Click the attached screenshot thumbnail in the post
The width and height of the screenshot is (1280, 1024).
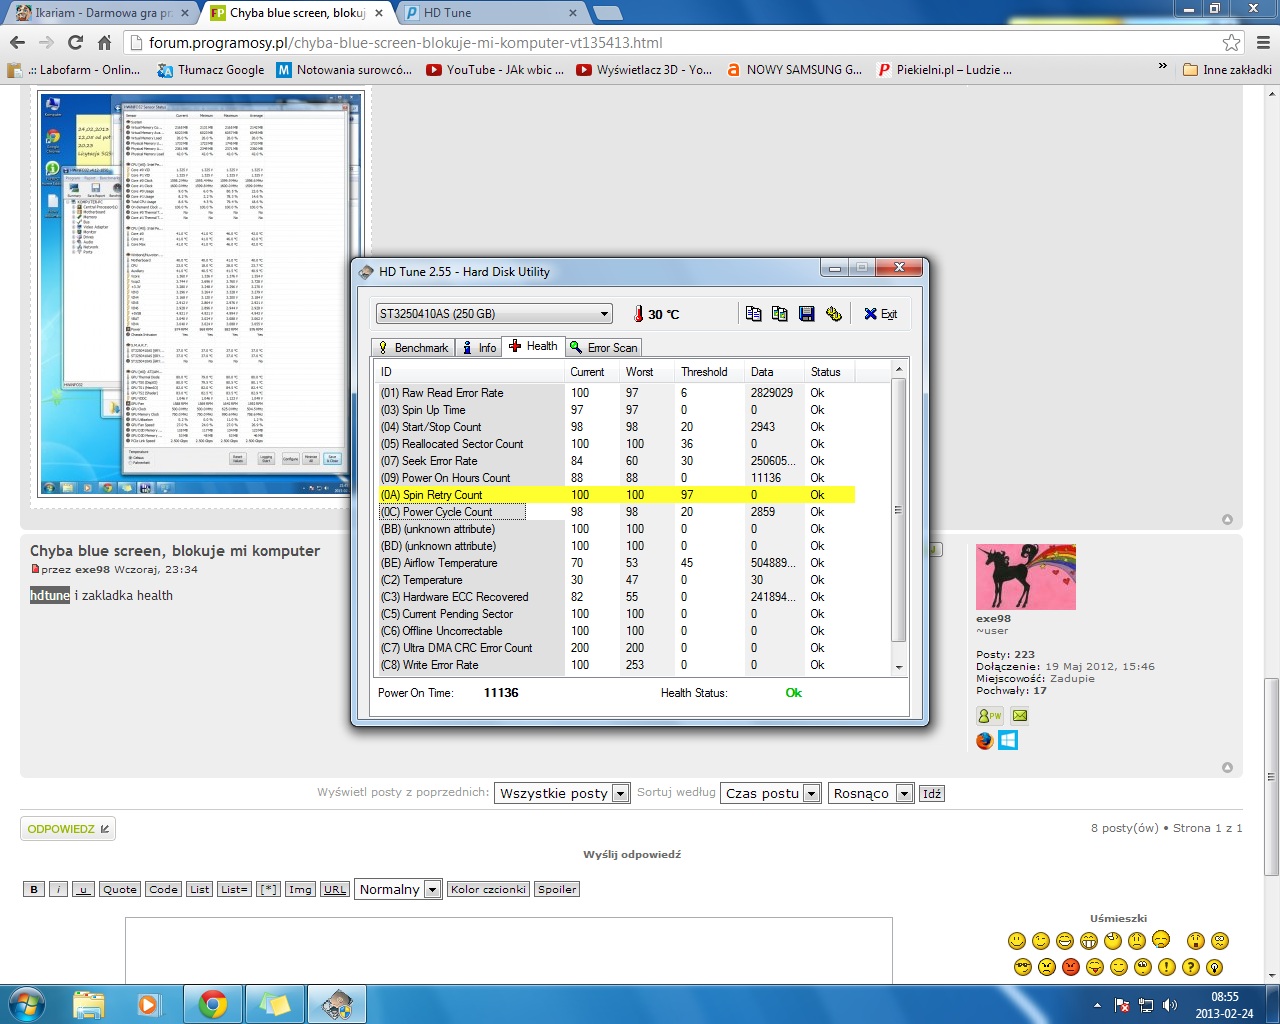pyautogui.click(x=201, y=295)
